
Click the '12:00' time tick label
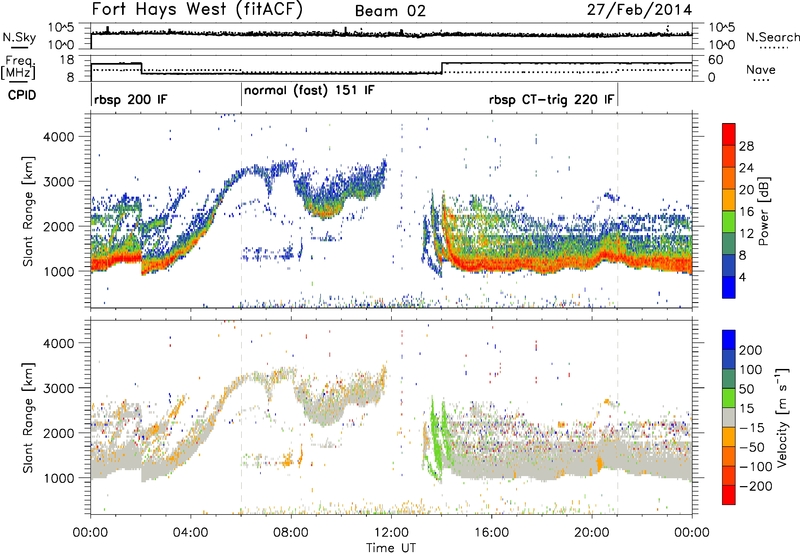(x=391, y=533)
